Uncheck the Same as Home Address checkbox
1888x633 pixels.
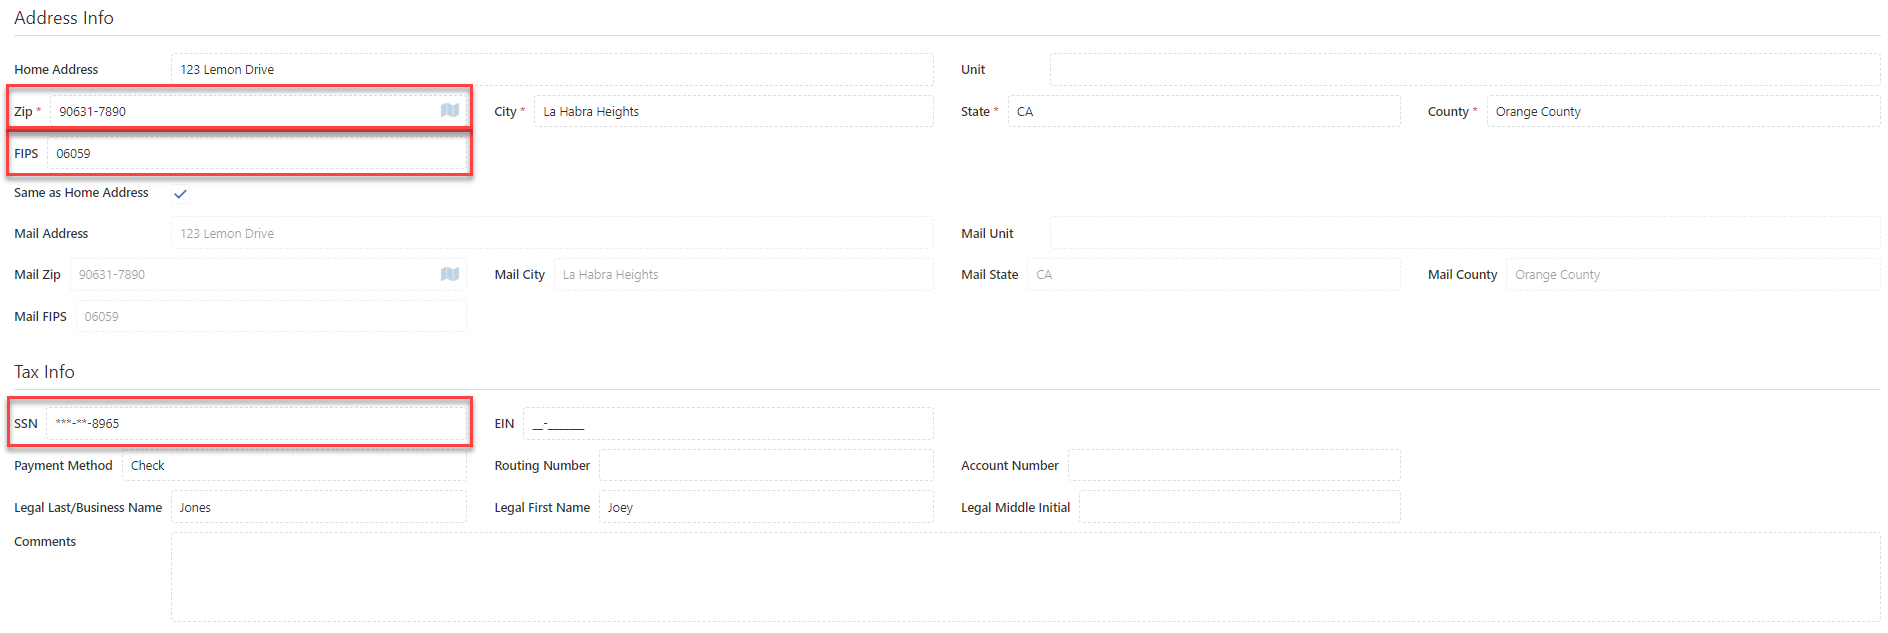(x=180, y=194)
